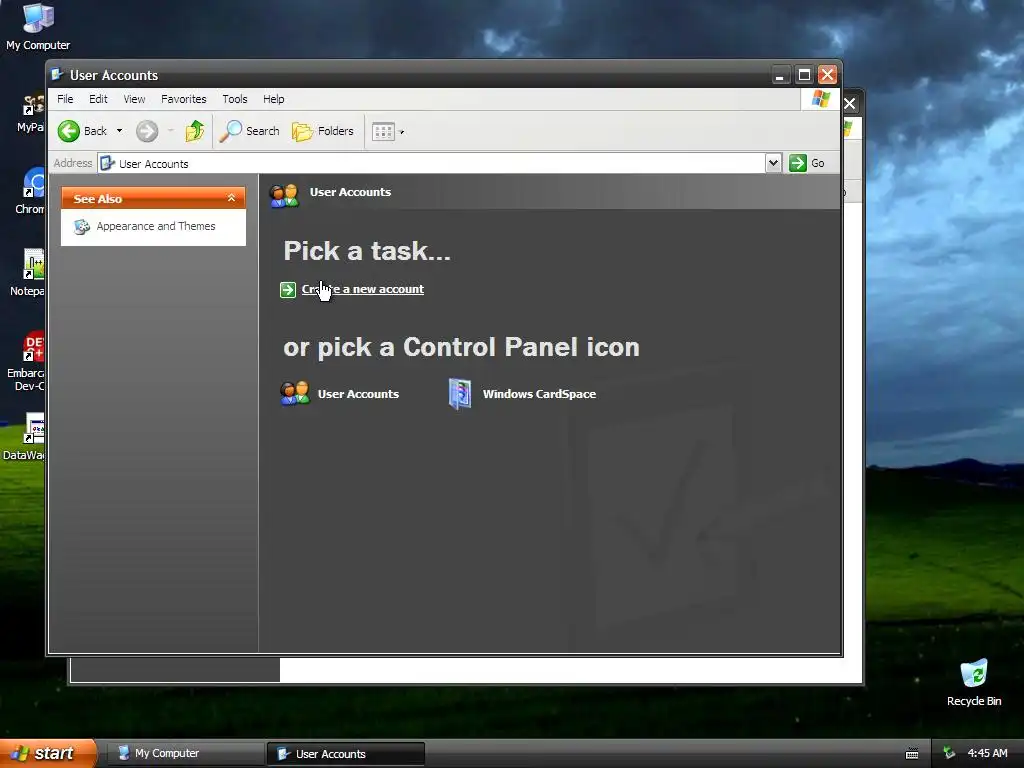Click the Up folder toolbar icon
1024x768 pixels.
tap(194, 131)
